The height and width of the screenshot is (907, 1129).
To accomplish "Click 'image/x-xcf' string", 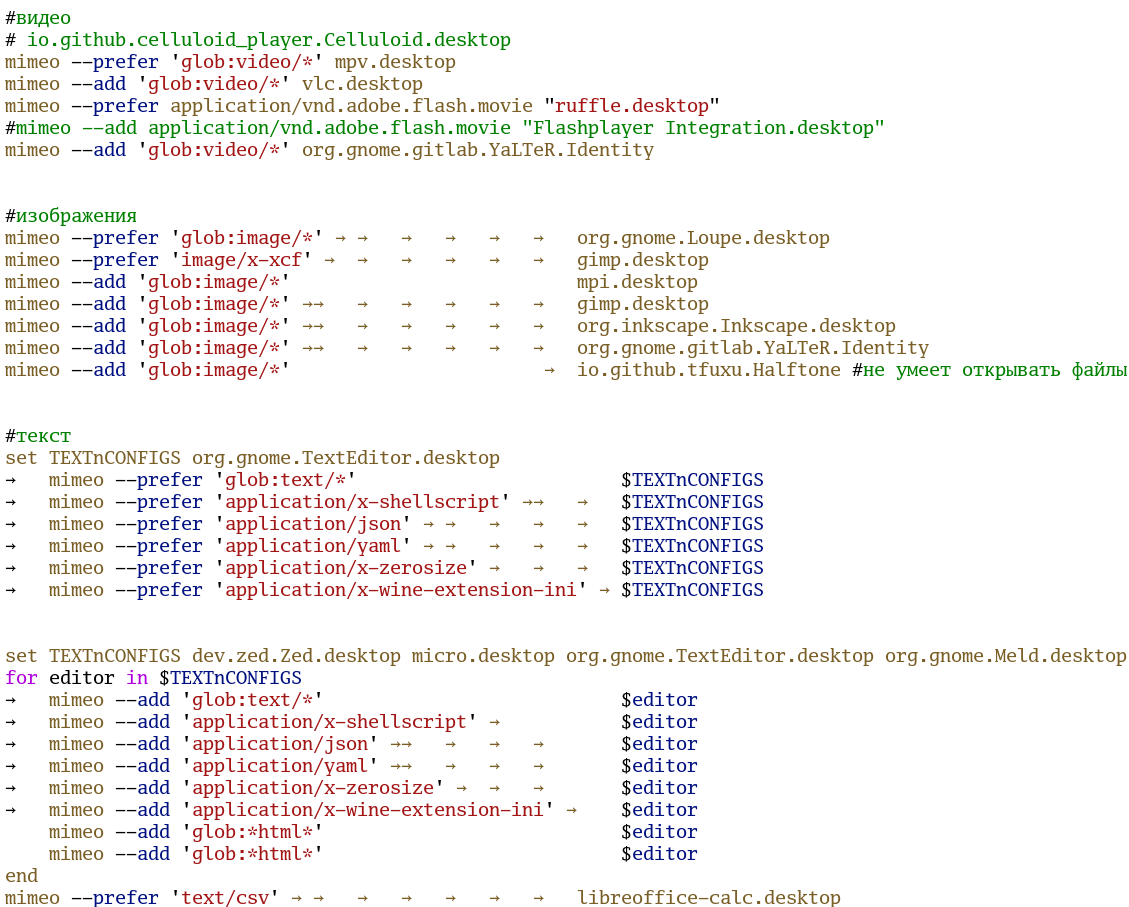I will [241, 260].
